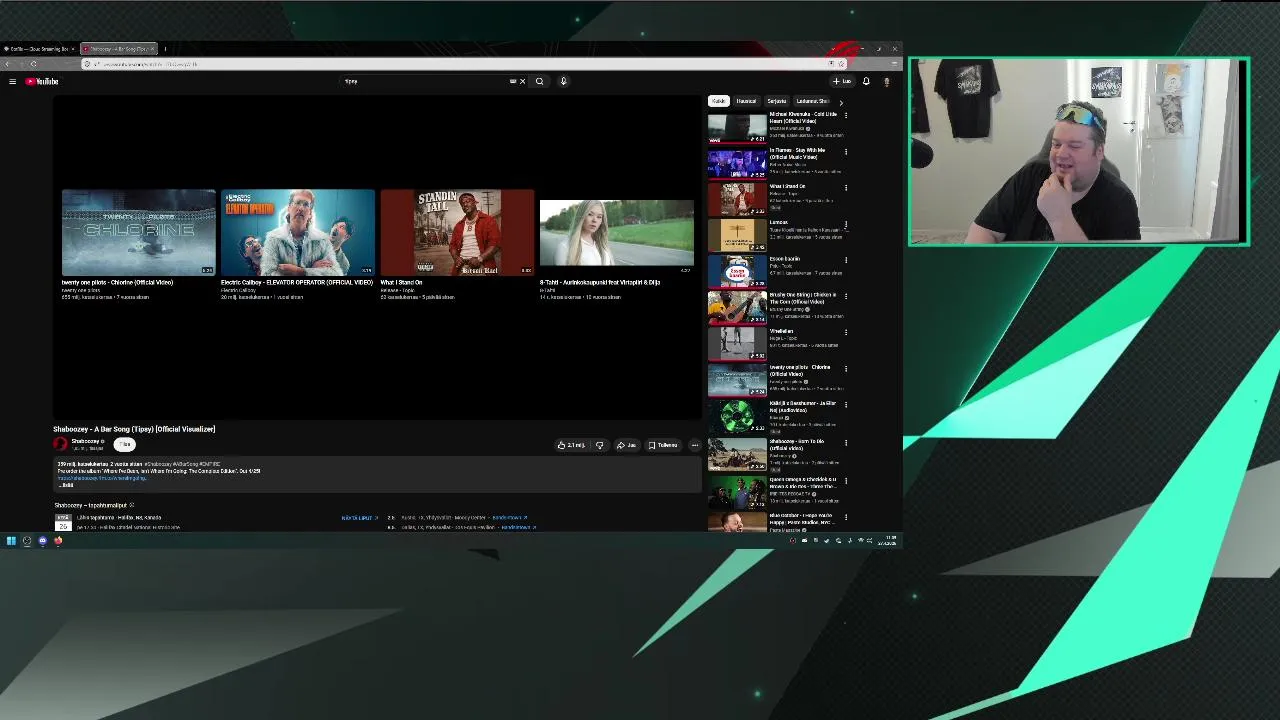
Task: Open the second Bandsintown ticket link
Action: click(x=518, y=527)
